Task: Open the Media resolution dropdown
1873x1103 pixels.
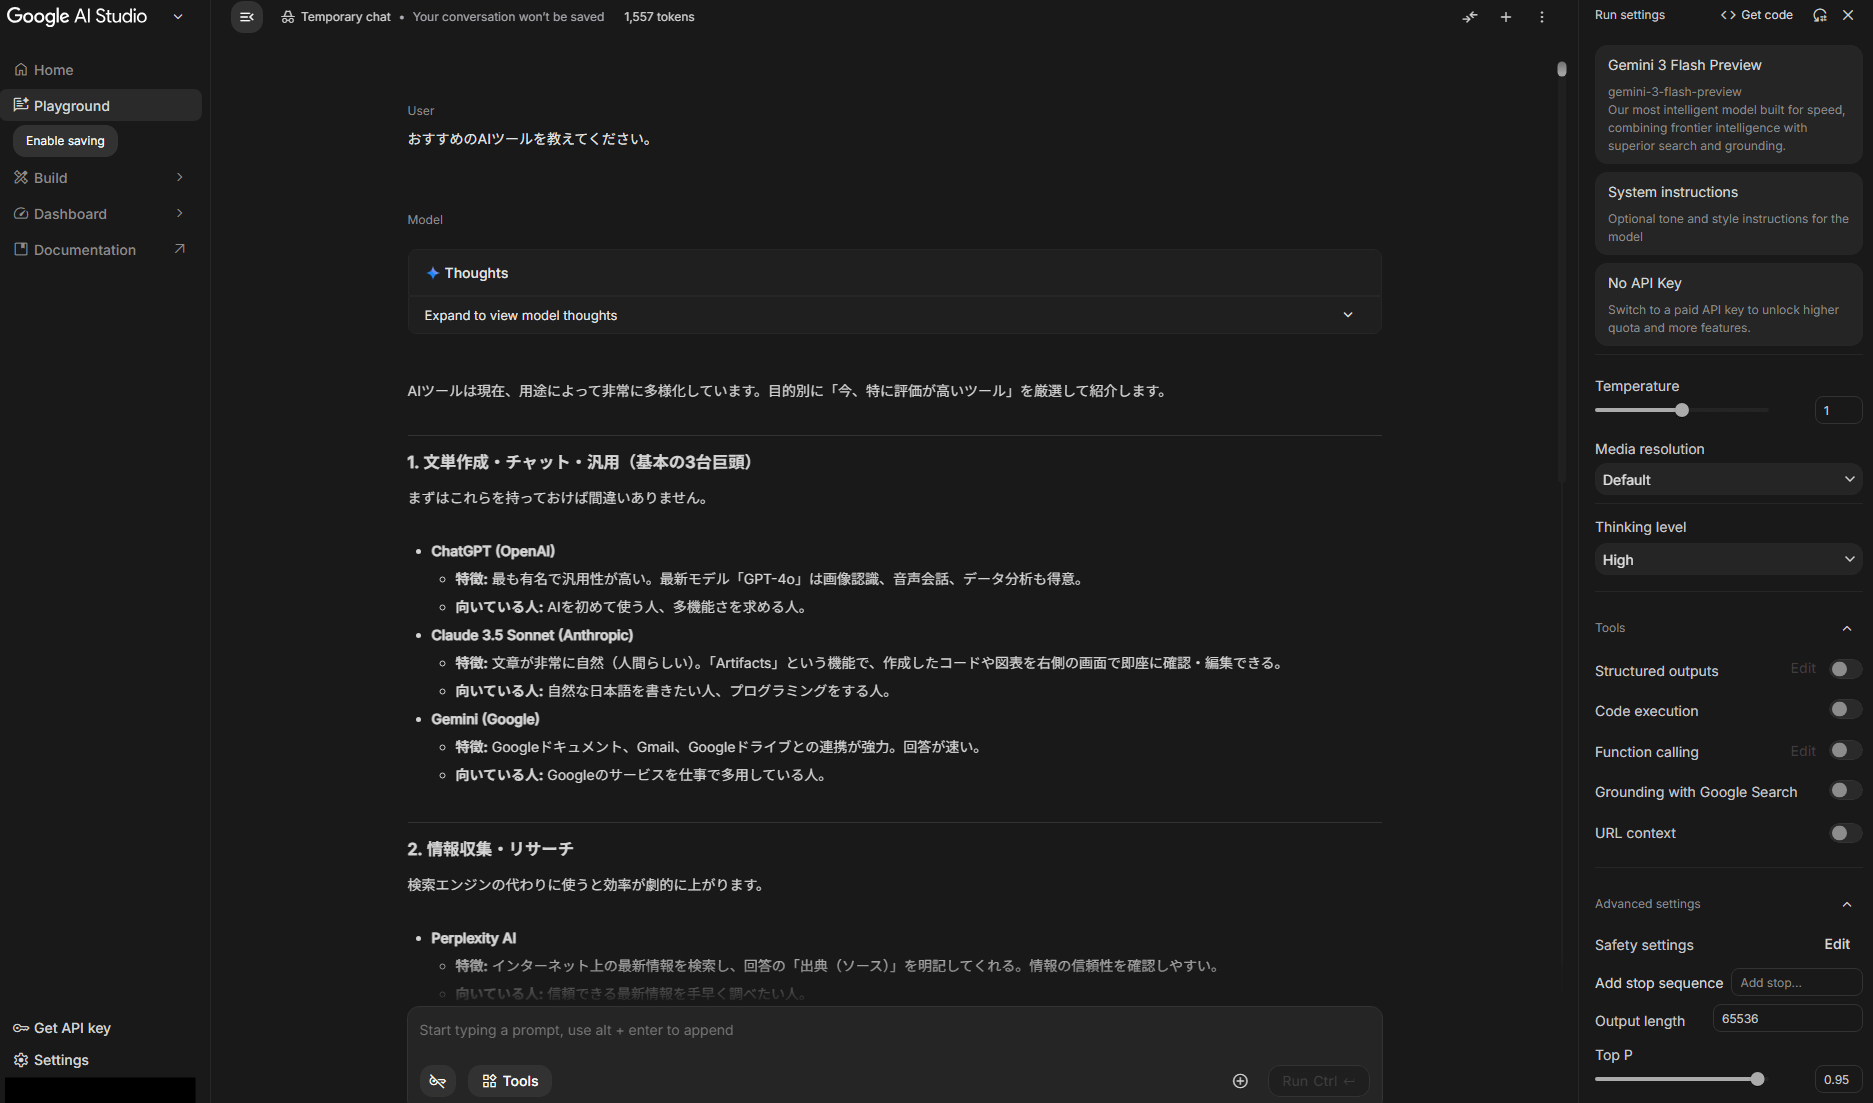Action: tap(1727, 480)
